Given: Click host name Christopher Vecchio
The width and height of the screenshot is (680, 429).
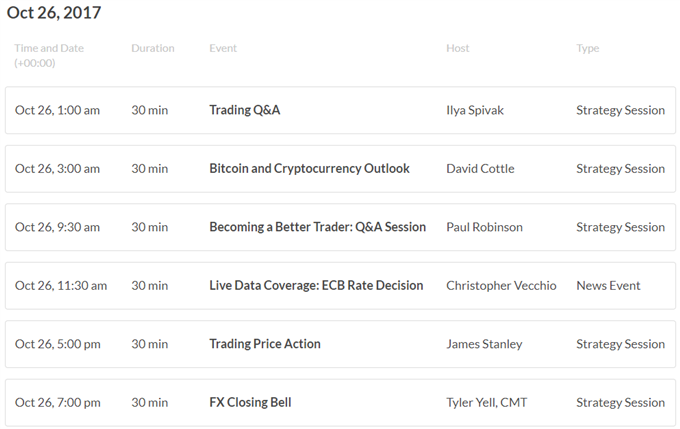Looking at the screenshot, I should tap(501, 285).
